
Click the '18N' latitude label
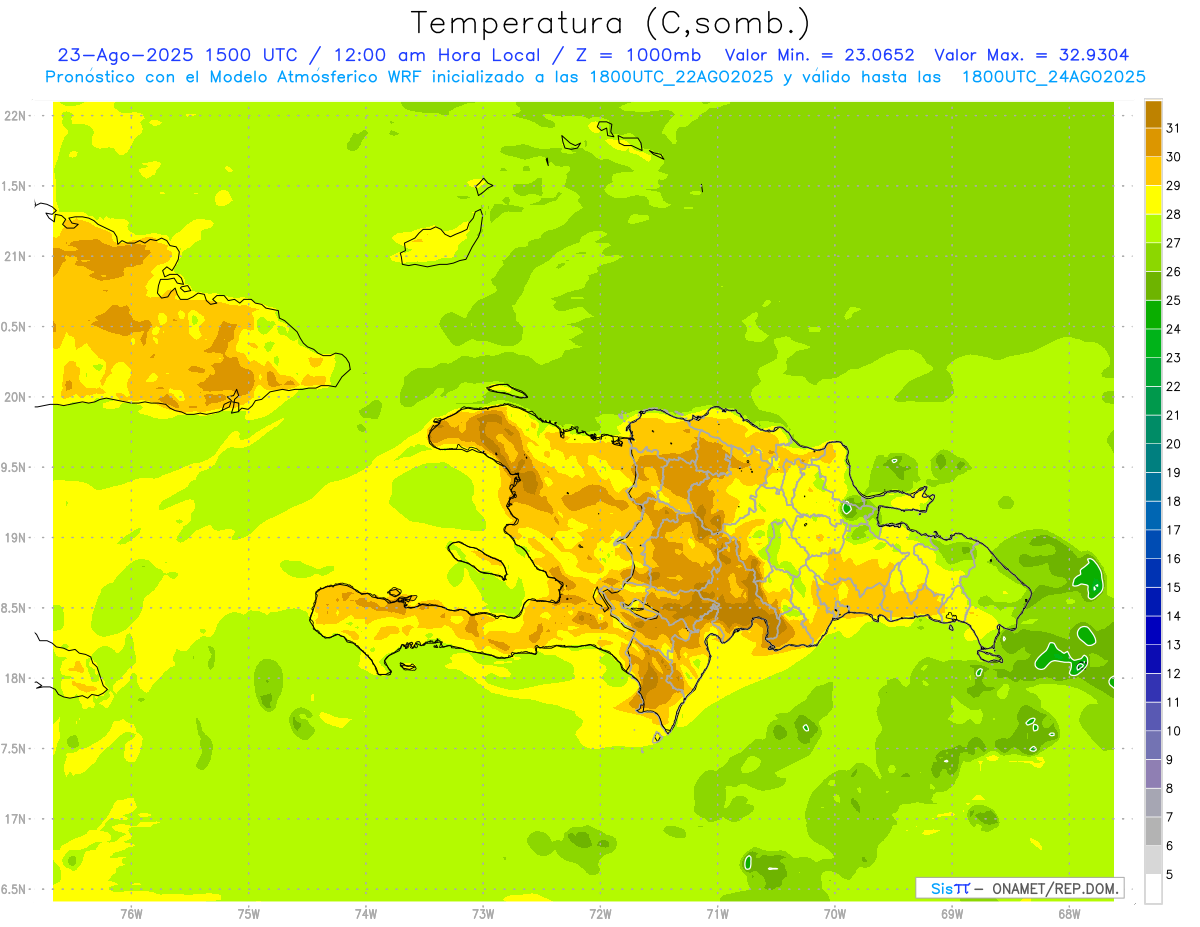tap(15, 679)
